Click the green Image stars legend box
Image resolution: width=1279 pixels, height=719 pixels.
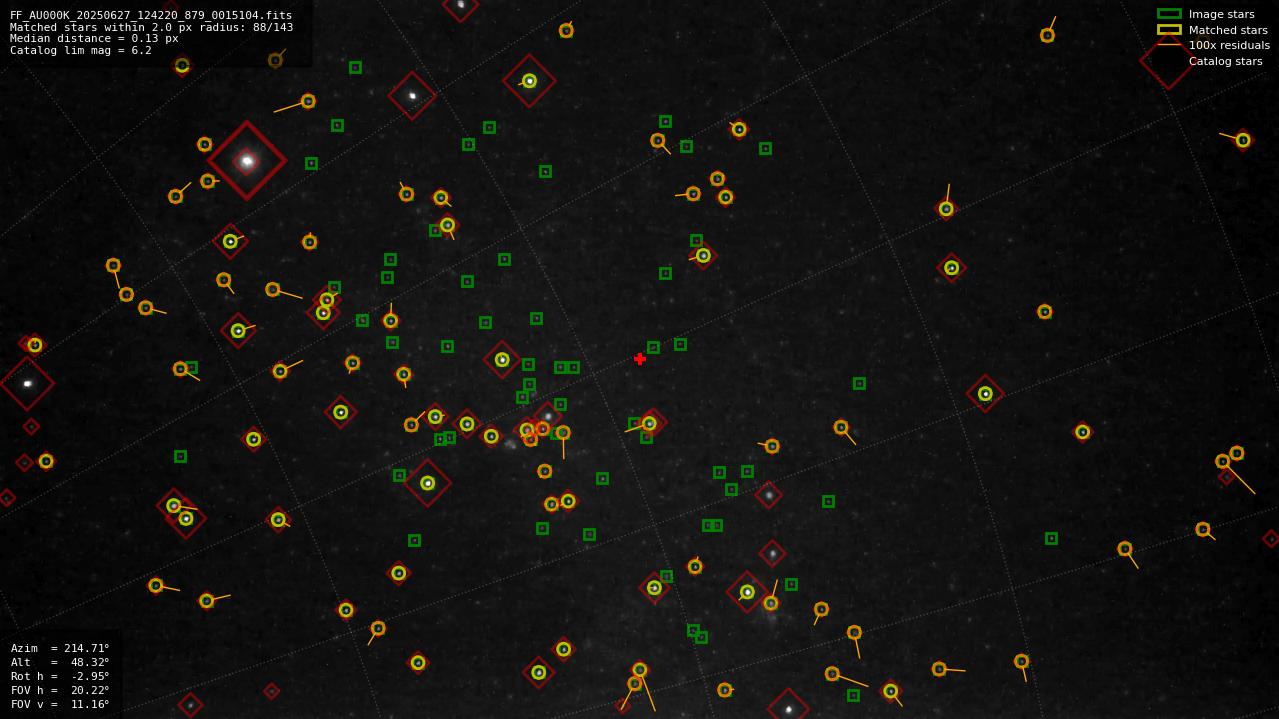1169,14
